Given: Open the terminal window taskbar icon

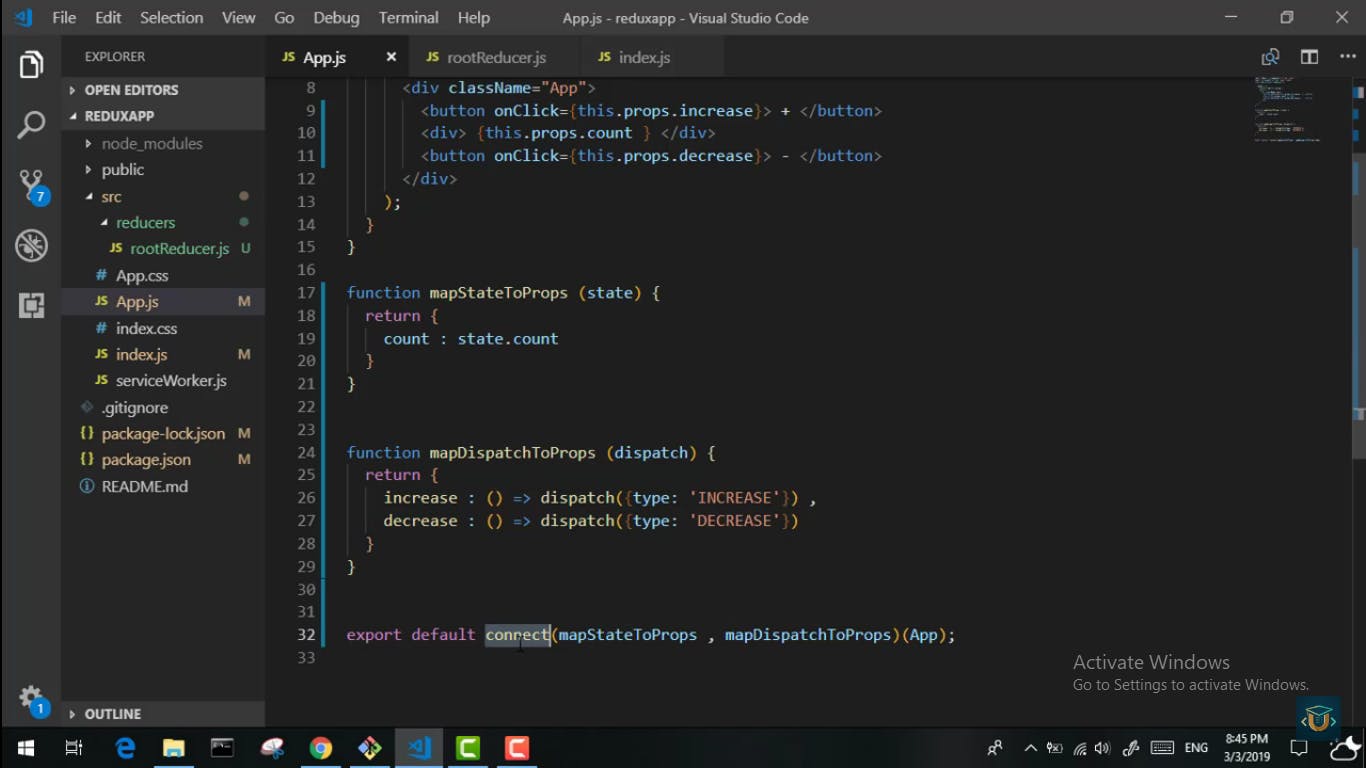Looking at the screenshot, I should coord(222,748).
